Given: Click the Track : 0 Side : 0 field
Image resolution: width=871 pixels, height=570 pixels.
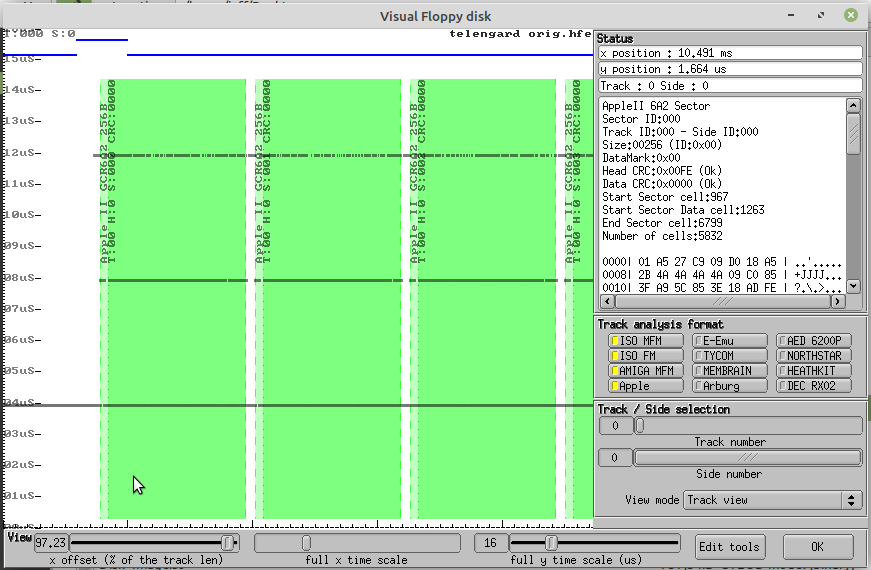Looking at the screenshot, I should point(730,86).
